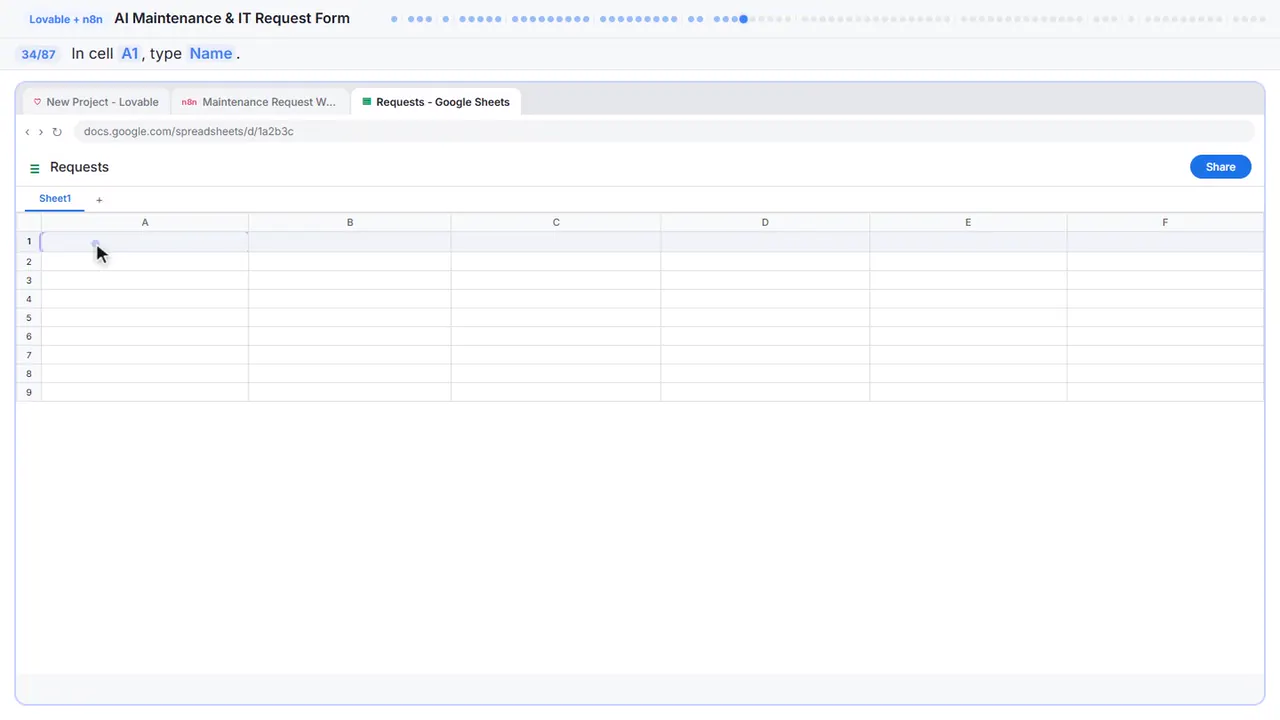The height and width of the screenshot is (720, 1280).
Task: Select column E header
Action: [x=968, y=222]
